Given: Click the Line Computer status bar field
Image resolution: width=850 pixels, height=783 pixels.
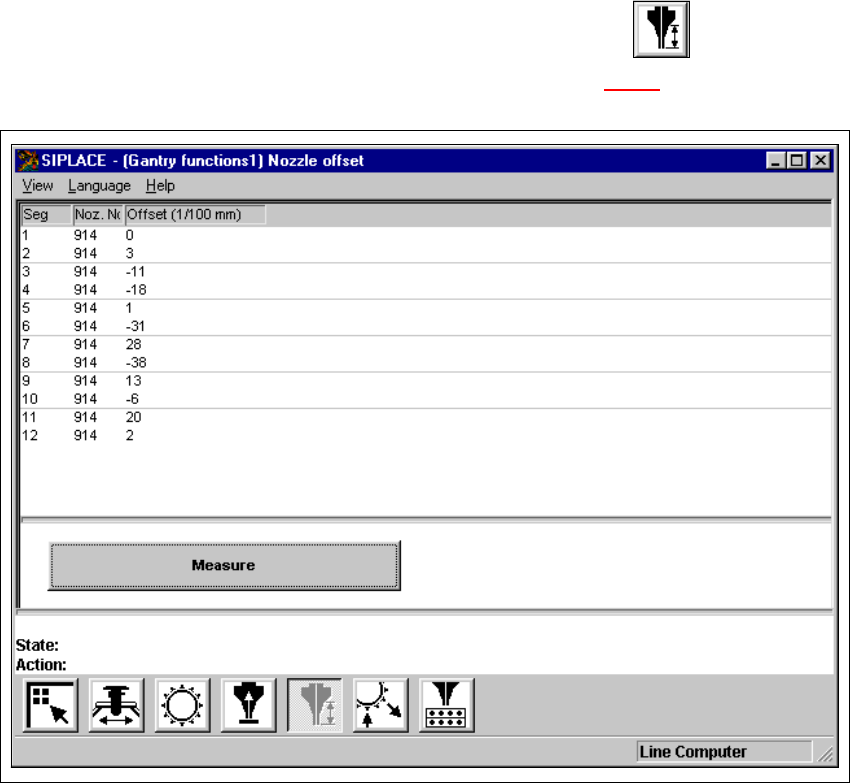Looking at the screenshot, I should (x=724, y=752).
